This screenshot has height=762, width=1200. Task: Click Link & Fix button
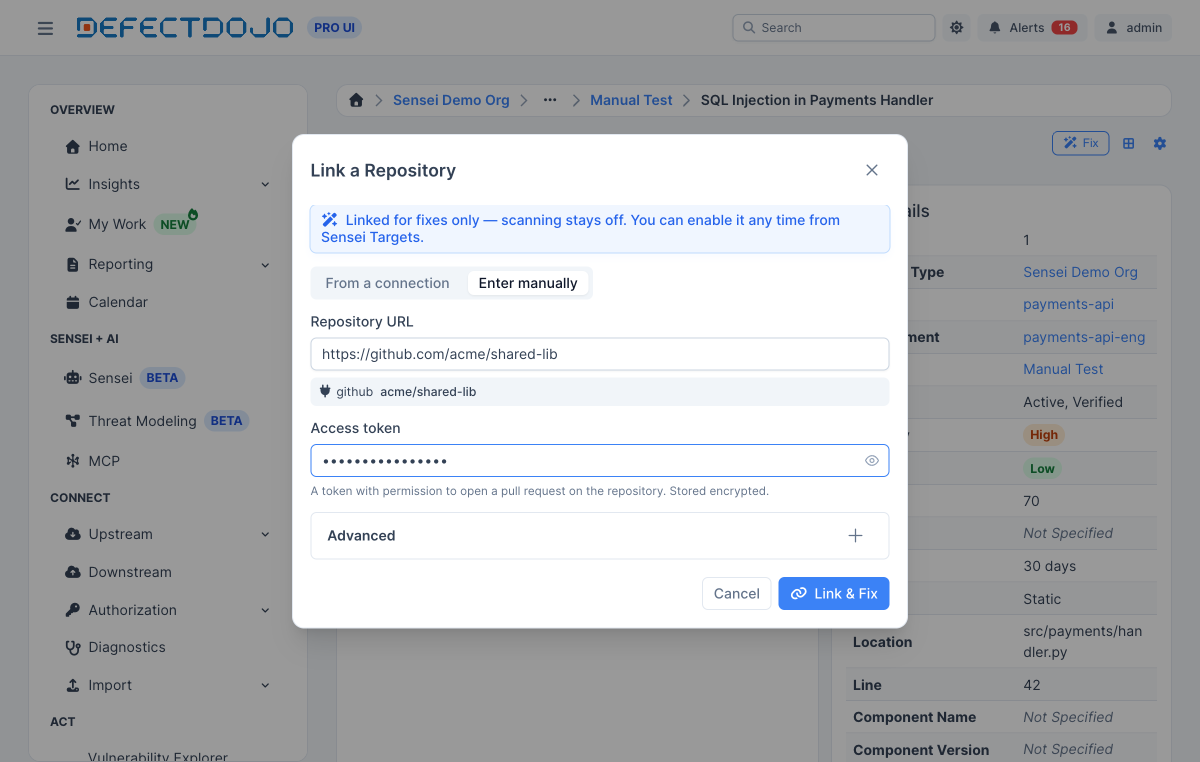click(x=834, y=594)
